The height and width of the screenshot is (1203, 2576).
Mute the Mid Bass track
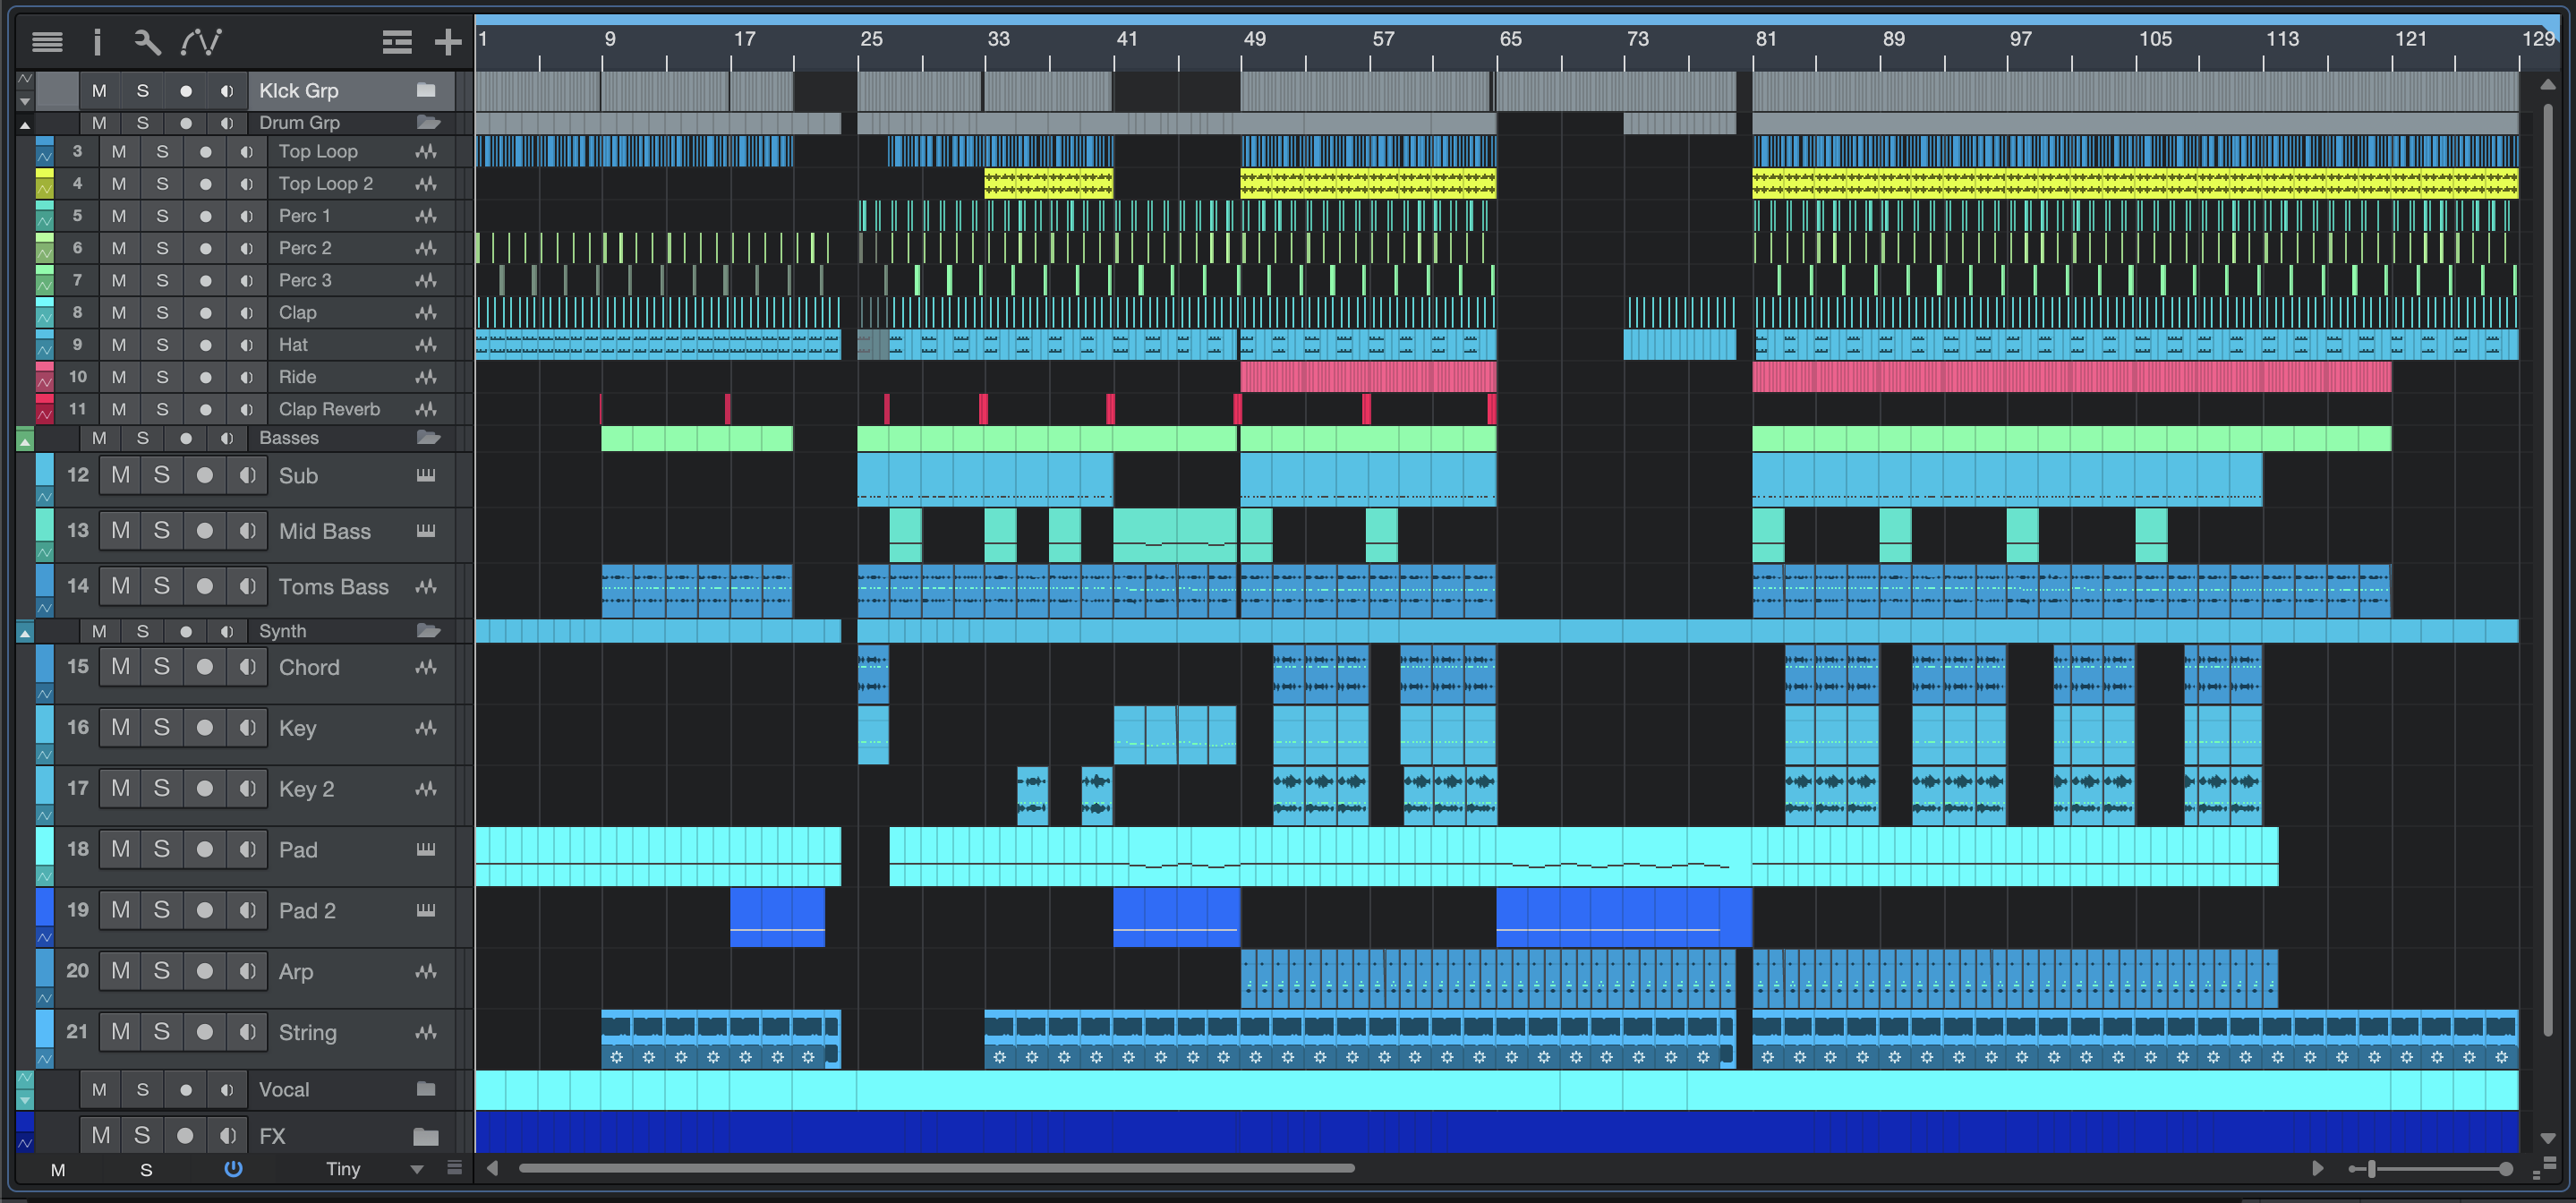point(121,531)
